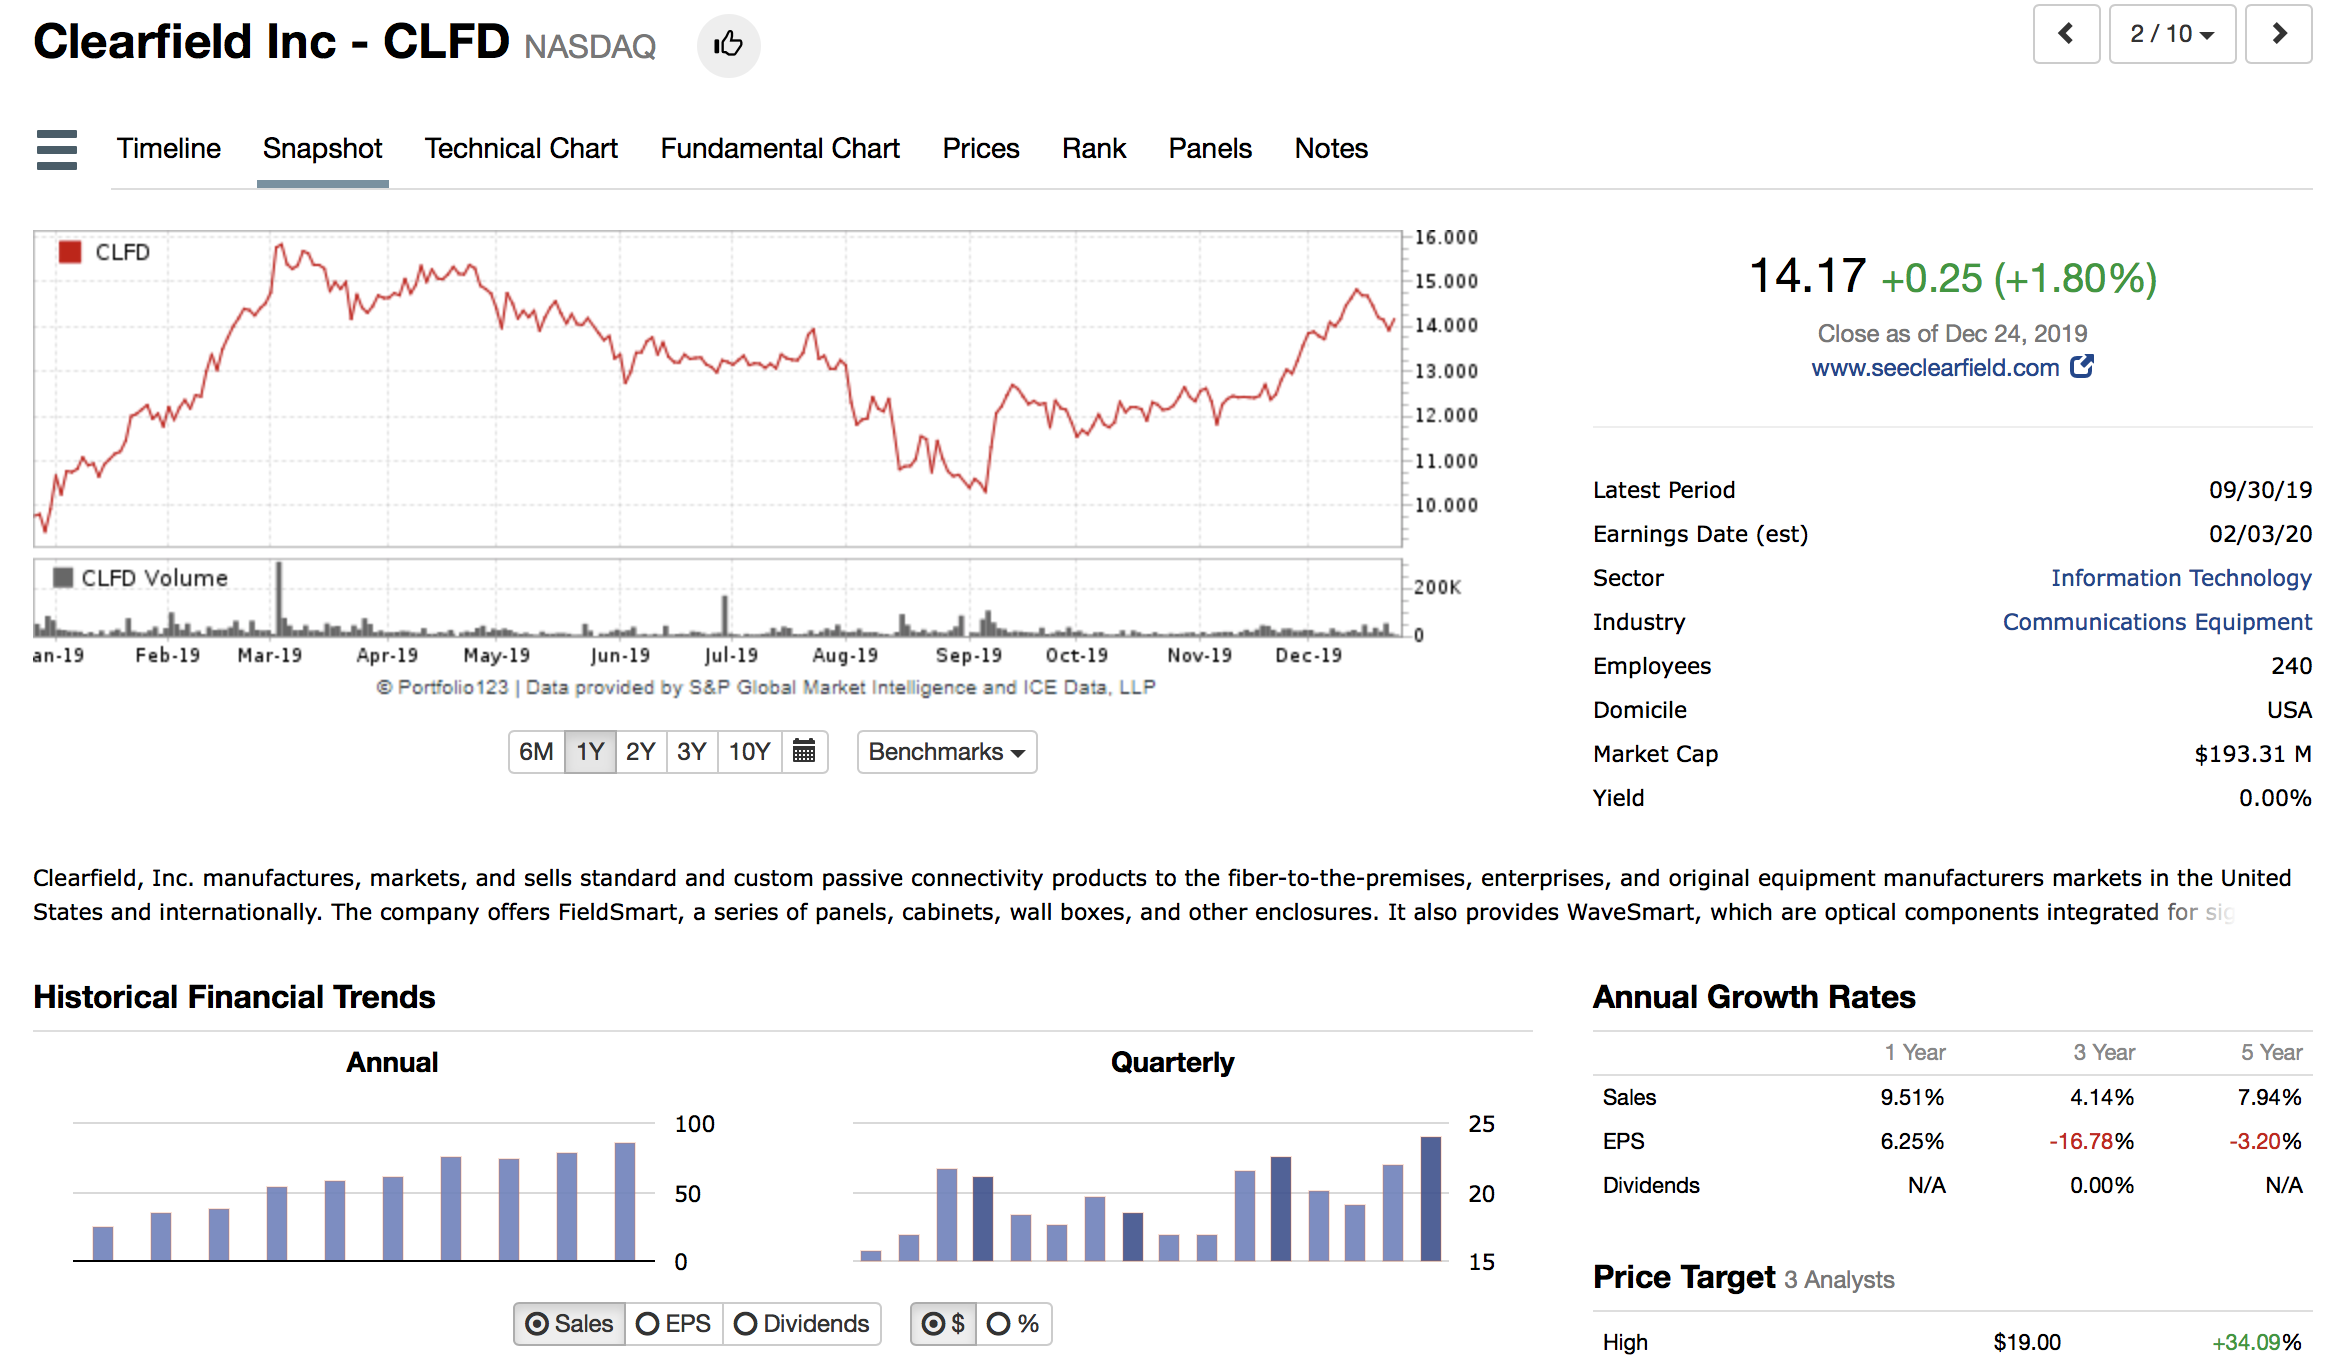Screen dimensions: 2350x1358
Task: Click the red CLFD legend swatch
Action: (x=70, y=252)
